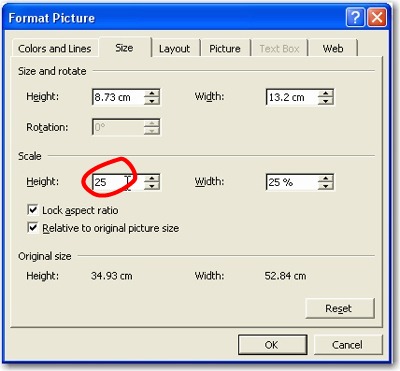Increase Size Height with the up spinner arrow
This screenshot has height=371, width=400.
(152, 93)
